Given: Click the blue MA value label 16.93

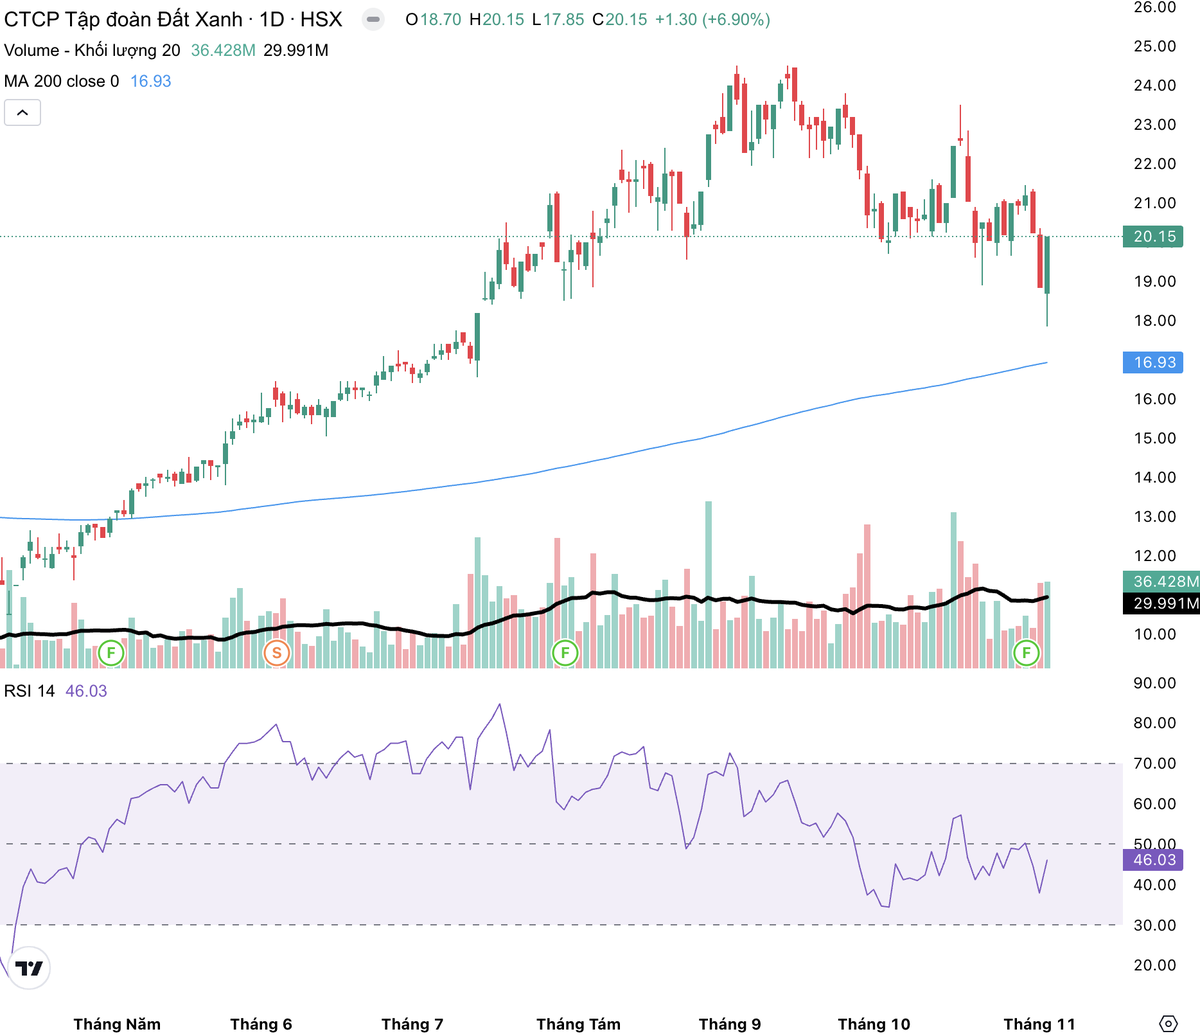Looking at the screenshot, I should pyautogui.click(x=1154, y=362).
